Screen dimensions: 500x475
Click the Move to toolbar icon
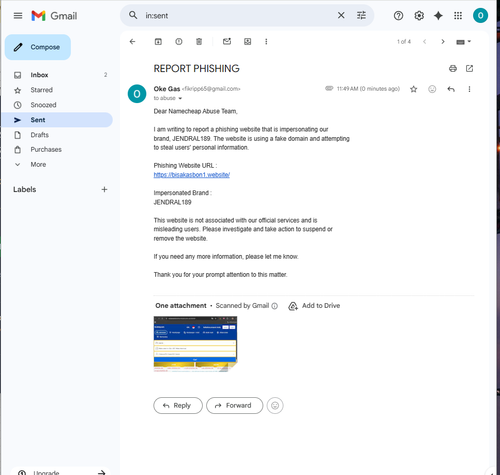(x=247, y=42)
